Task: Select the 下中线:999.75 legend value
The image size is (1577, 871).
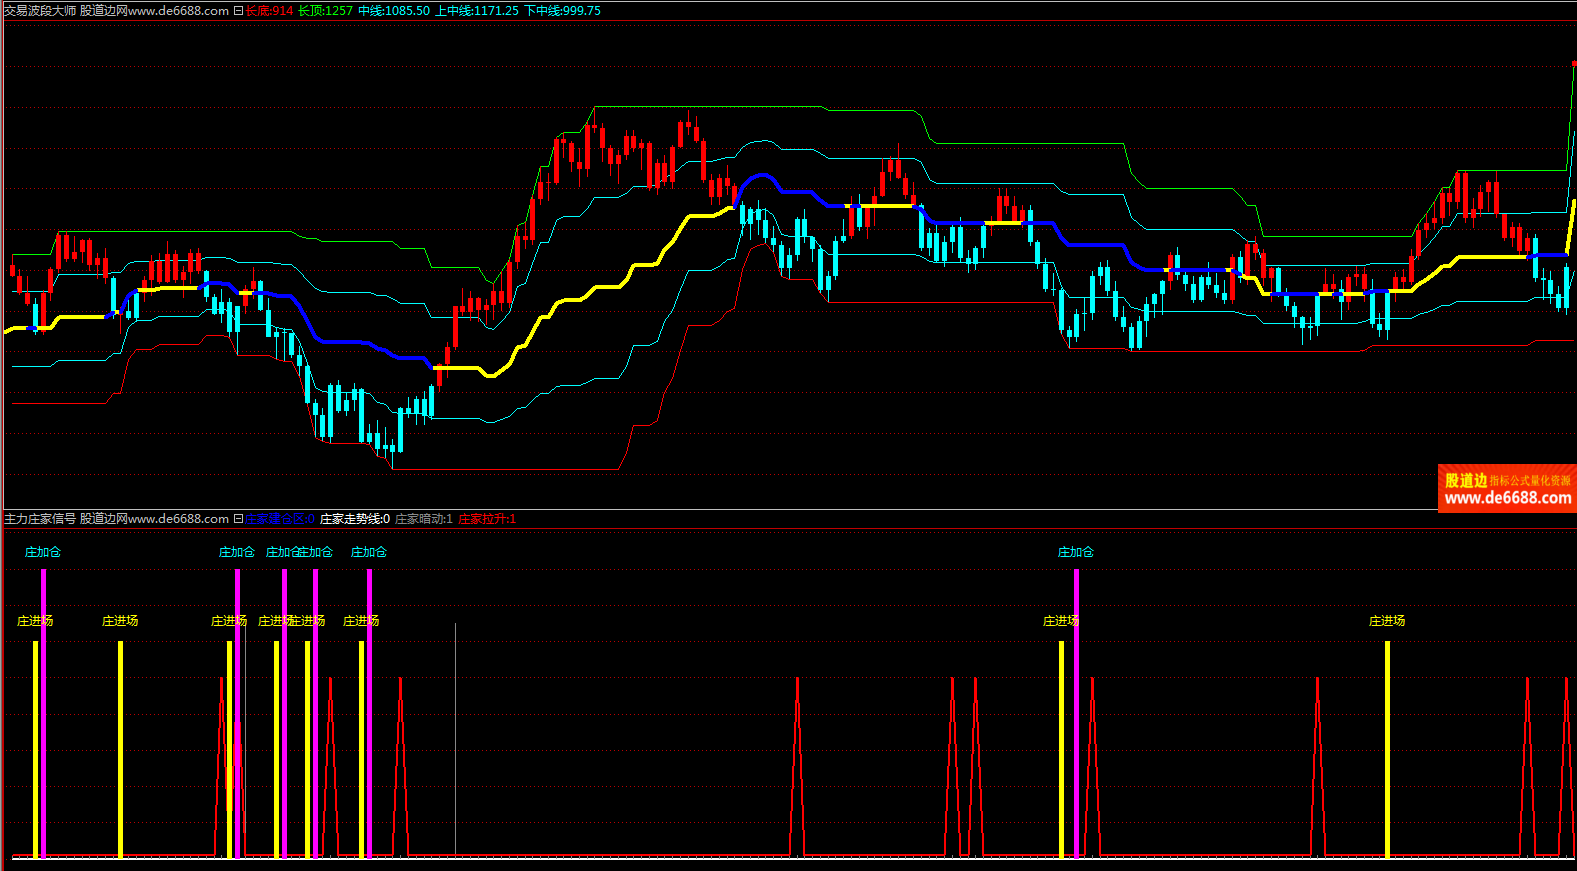Action: pyautogui.click(x=563, y=11)
